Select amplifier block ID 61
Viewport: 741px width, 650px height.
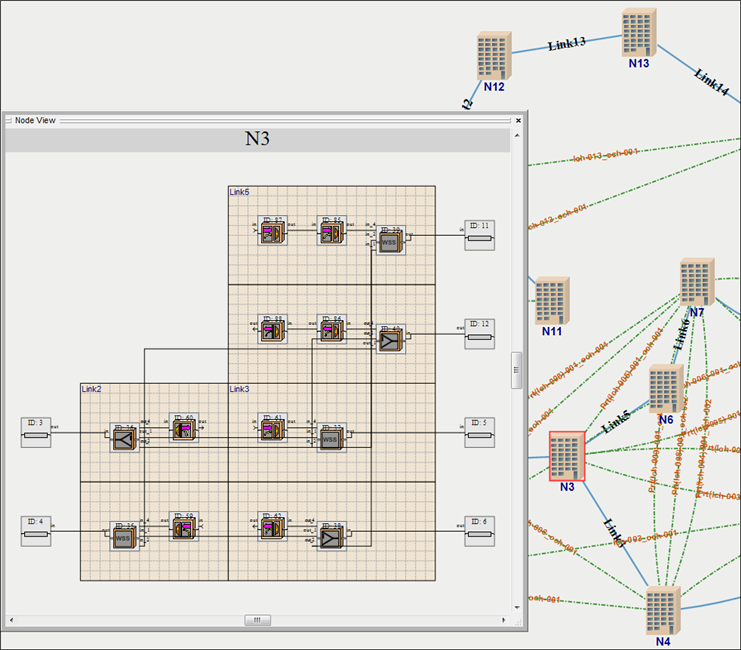[x=272, y=428]
